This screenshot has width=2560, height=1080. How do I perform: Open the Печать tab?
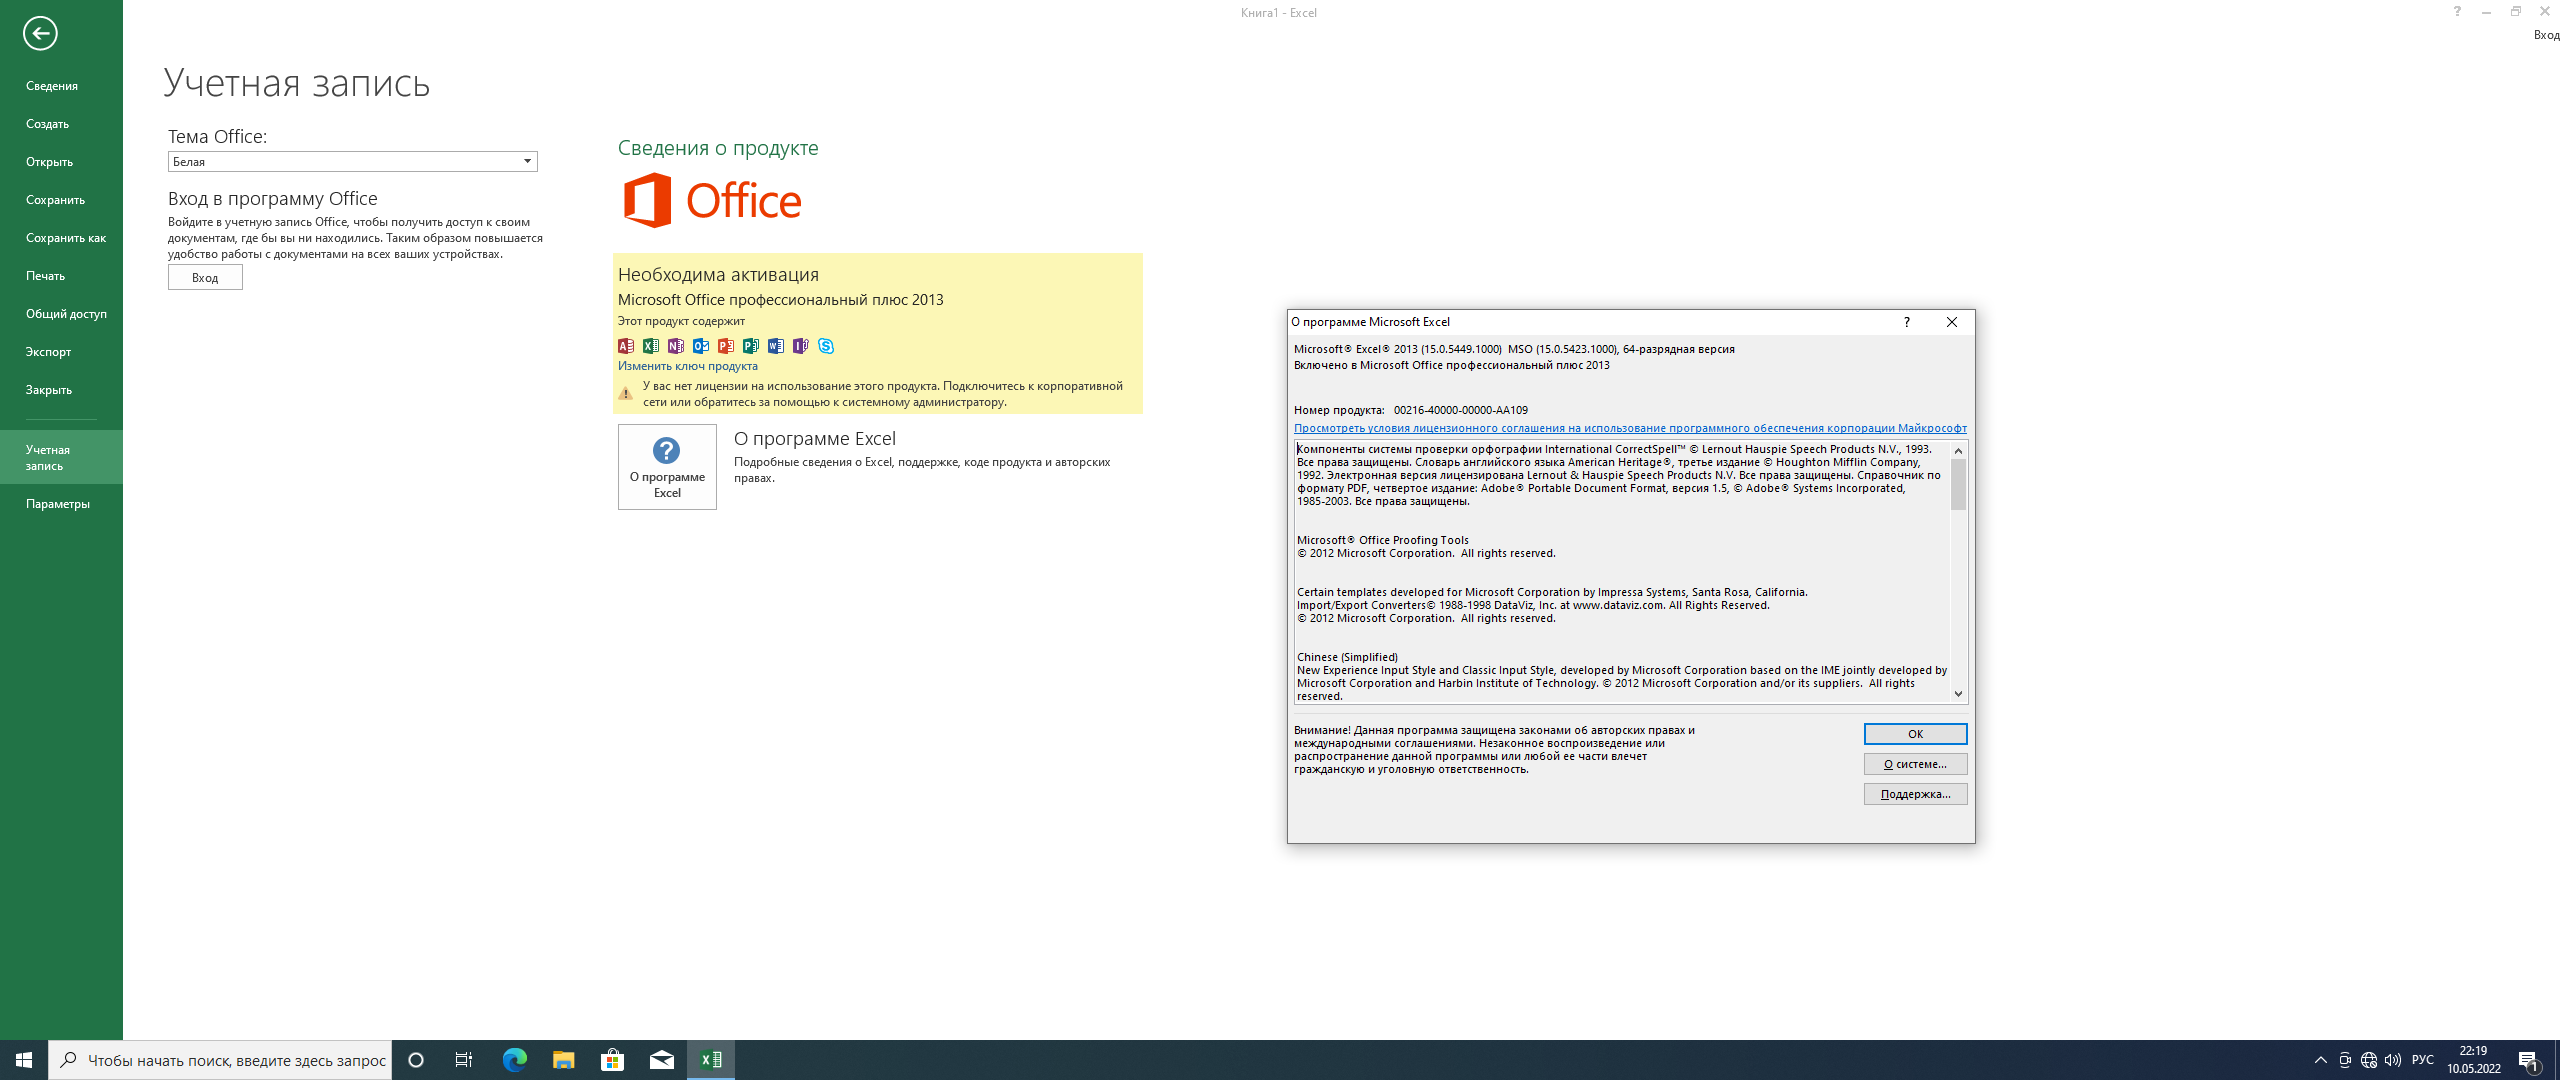pyautogui.click(x=61, y=276)
